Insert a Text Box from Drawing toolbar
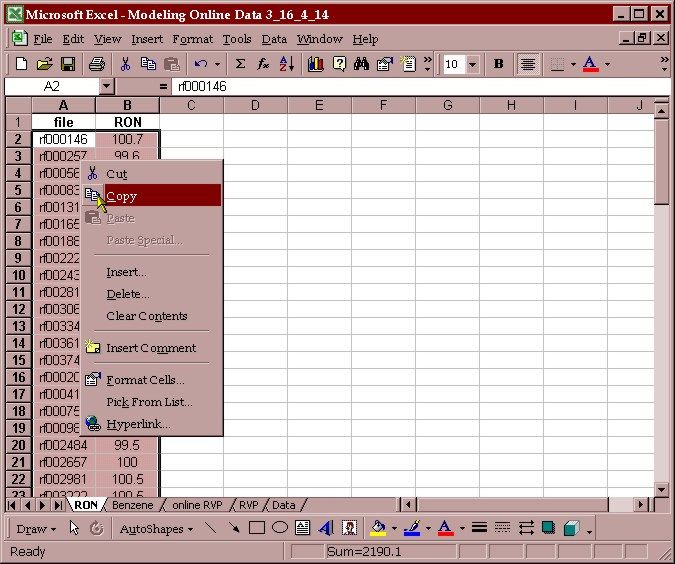 click(303, 528)
